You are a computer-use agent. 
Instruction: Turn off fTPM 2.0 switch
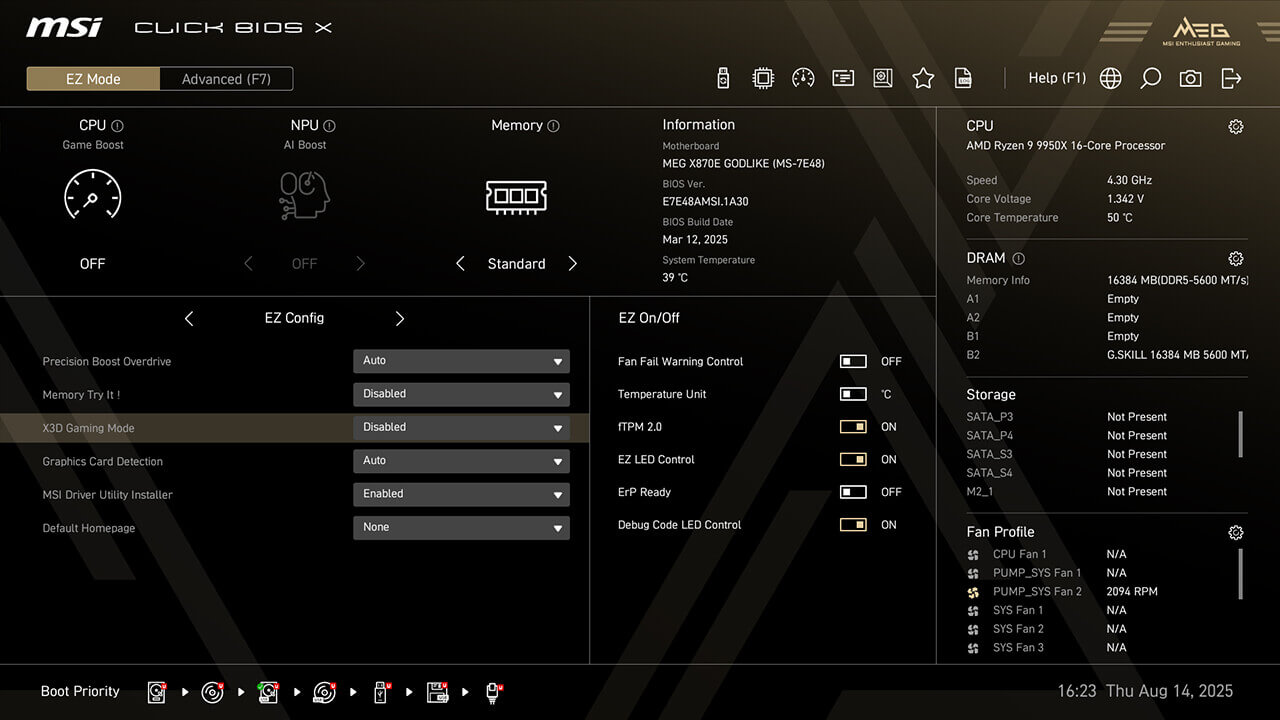click(853, 427)
